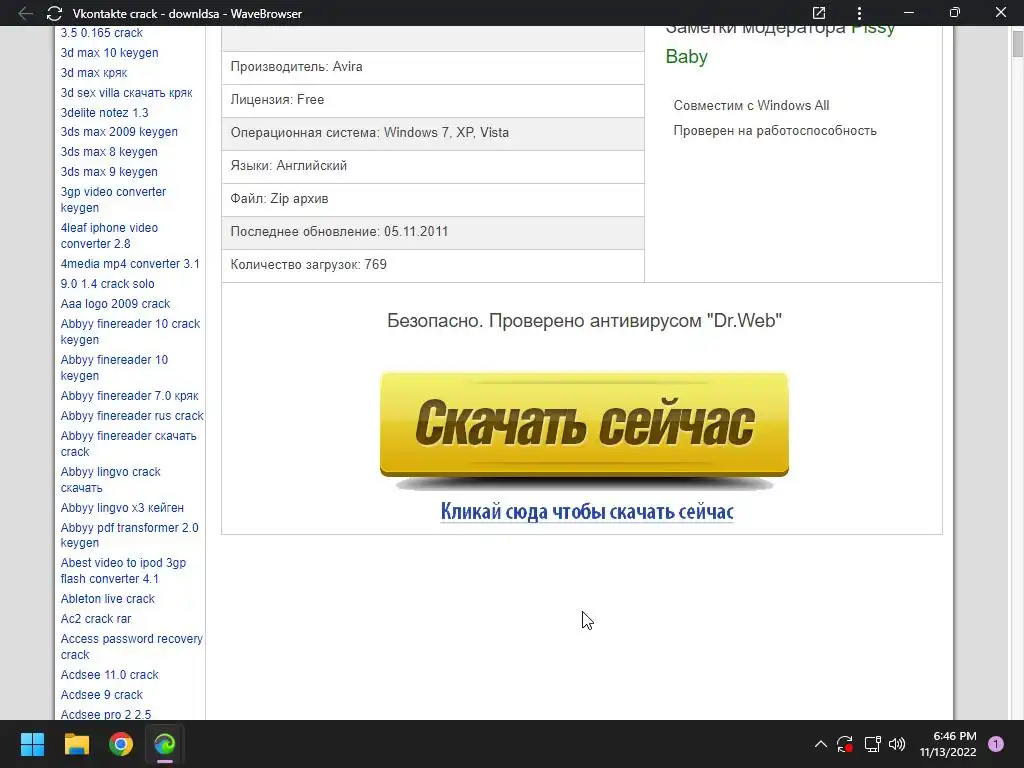Open 3gp video converter keygen link
This screenshot has width=1024, height=768.
tap(113, 200)
